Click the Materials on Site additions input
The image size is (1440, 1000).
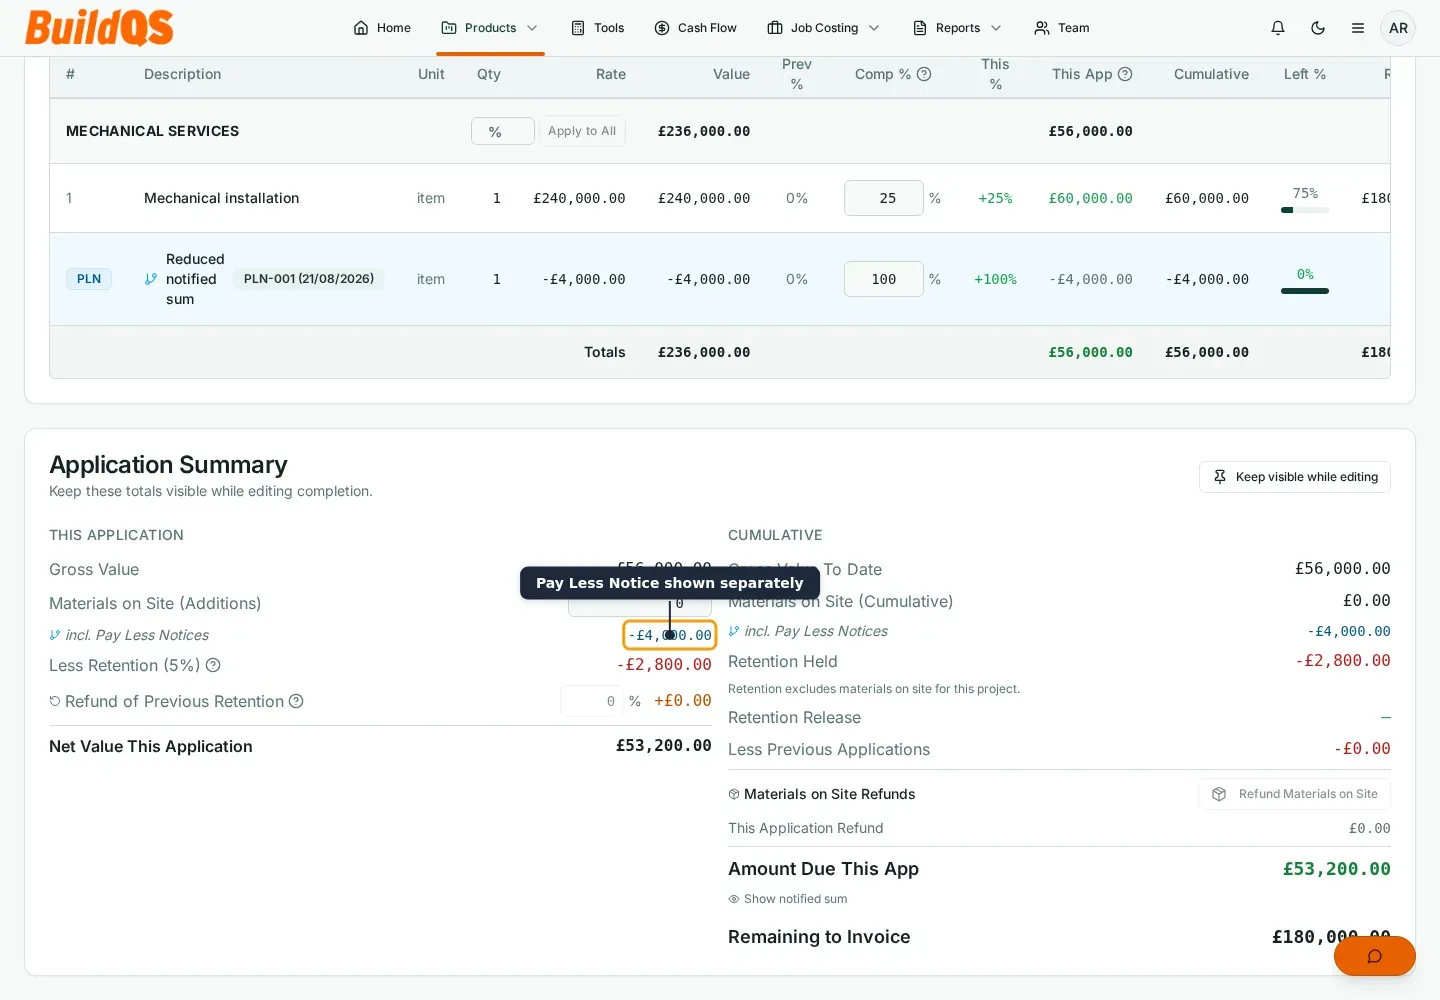coord(640,603)
